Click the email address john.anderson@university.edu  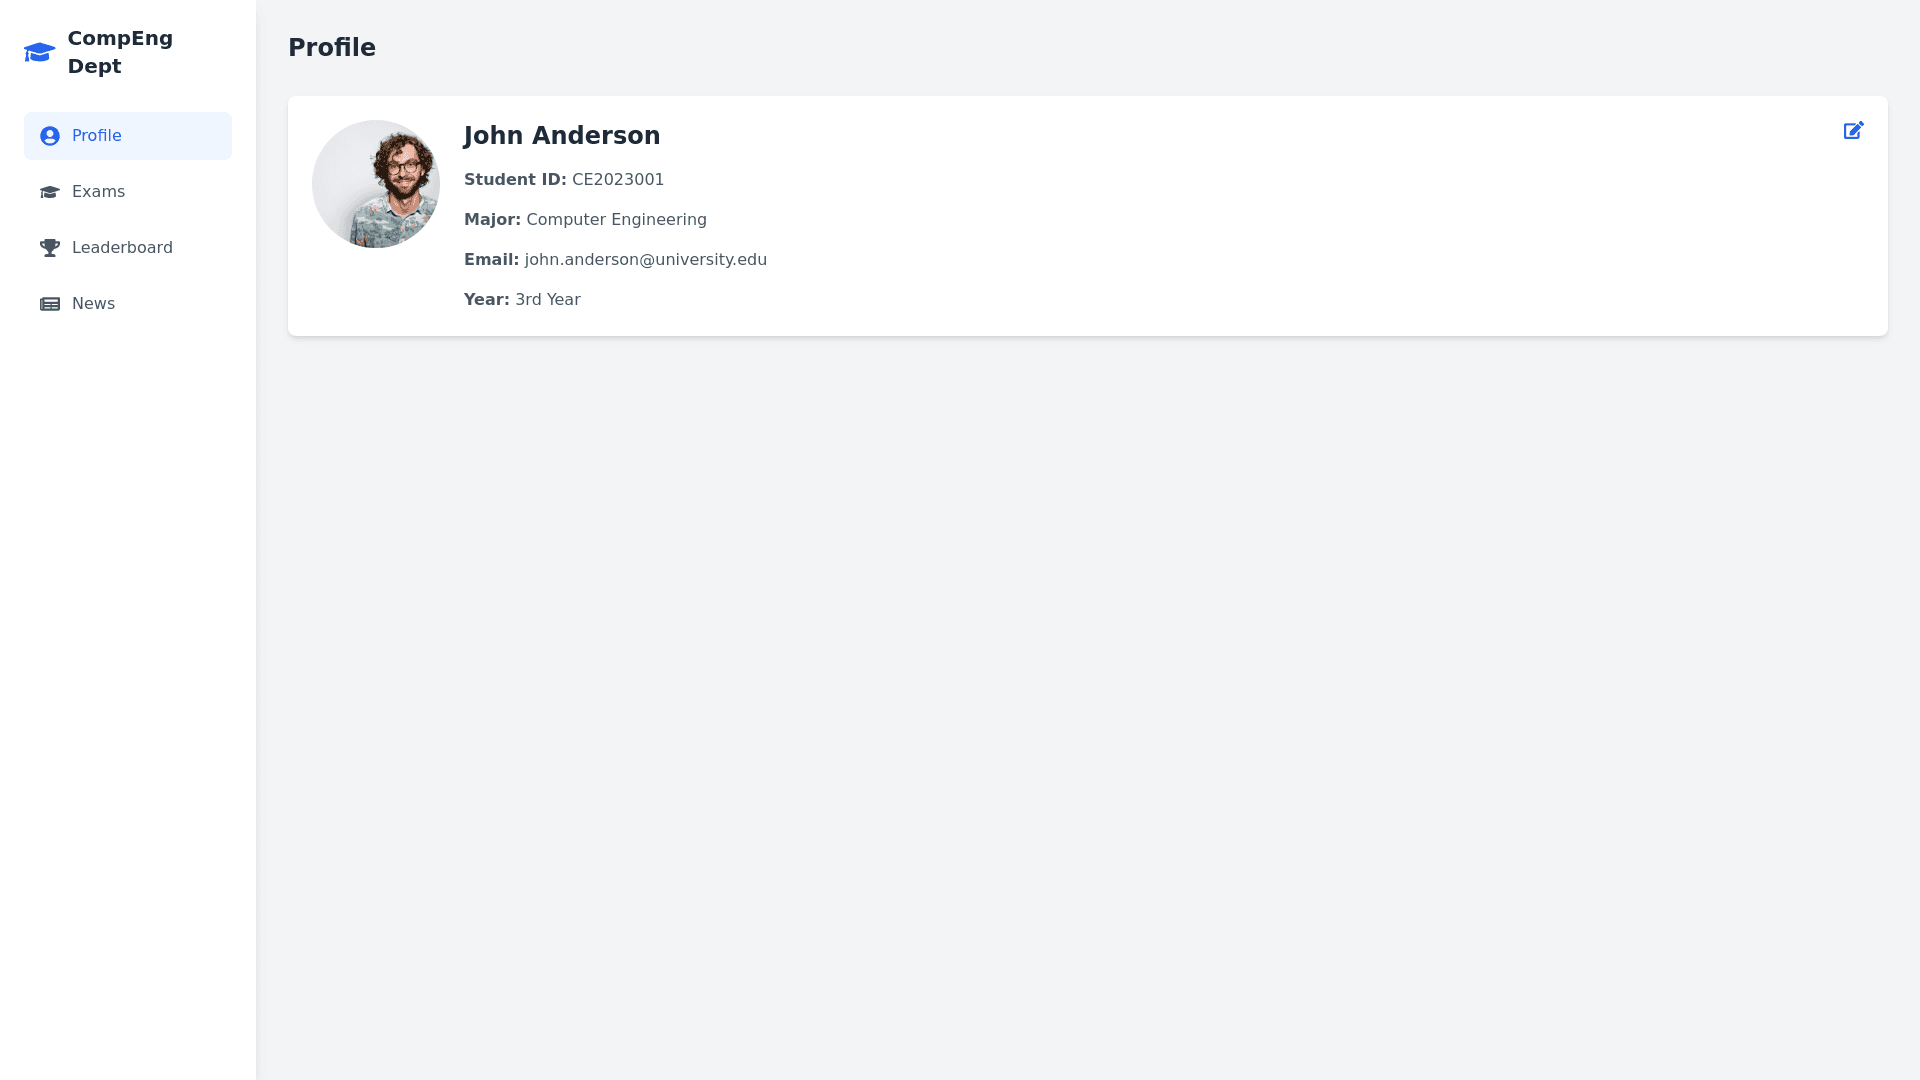click(645, 260)
